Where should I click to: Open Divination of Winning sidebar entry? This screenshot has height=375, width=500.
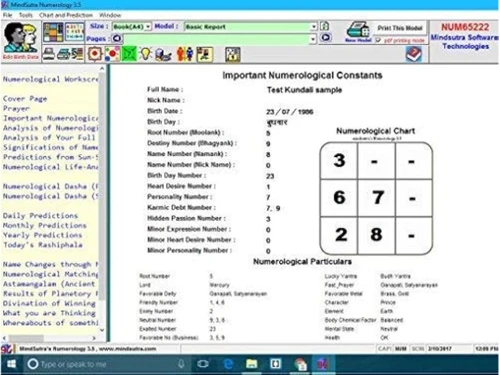pos(49,303)
